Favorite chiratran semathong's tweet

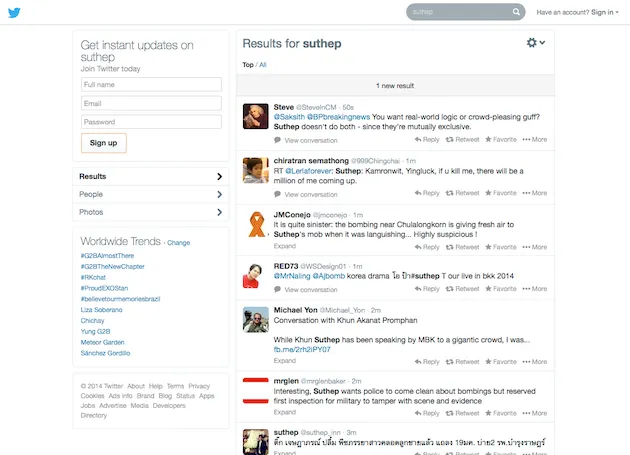point(501,193)
